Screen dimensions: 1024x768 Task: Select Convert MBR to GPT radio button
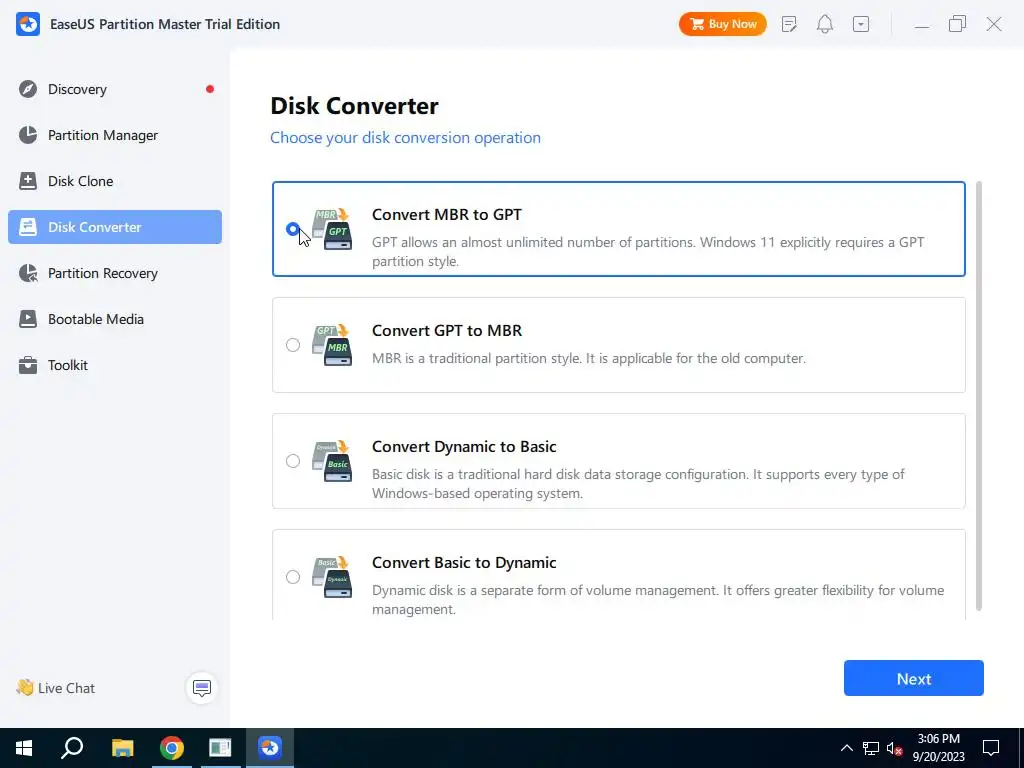pyautogui.click(x=293, y=229)
